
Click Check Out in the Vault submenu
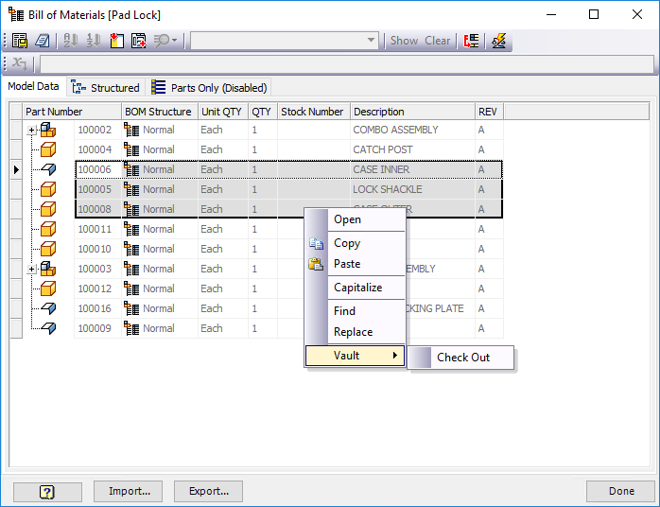[461, 357]
